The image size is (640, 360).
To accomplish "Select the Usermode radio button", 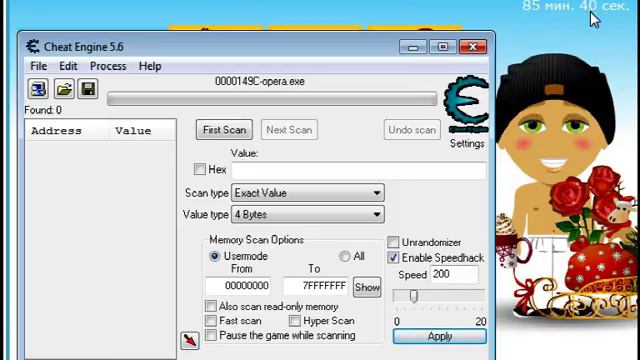I will point(214,256).
